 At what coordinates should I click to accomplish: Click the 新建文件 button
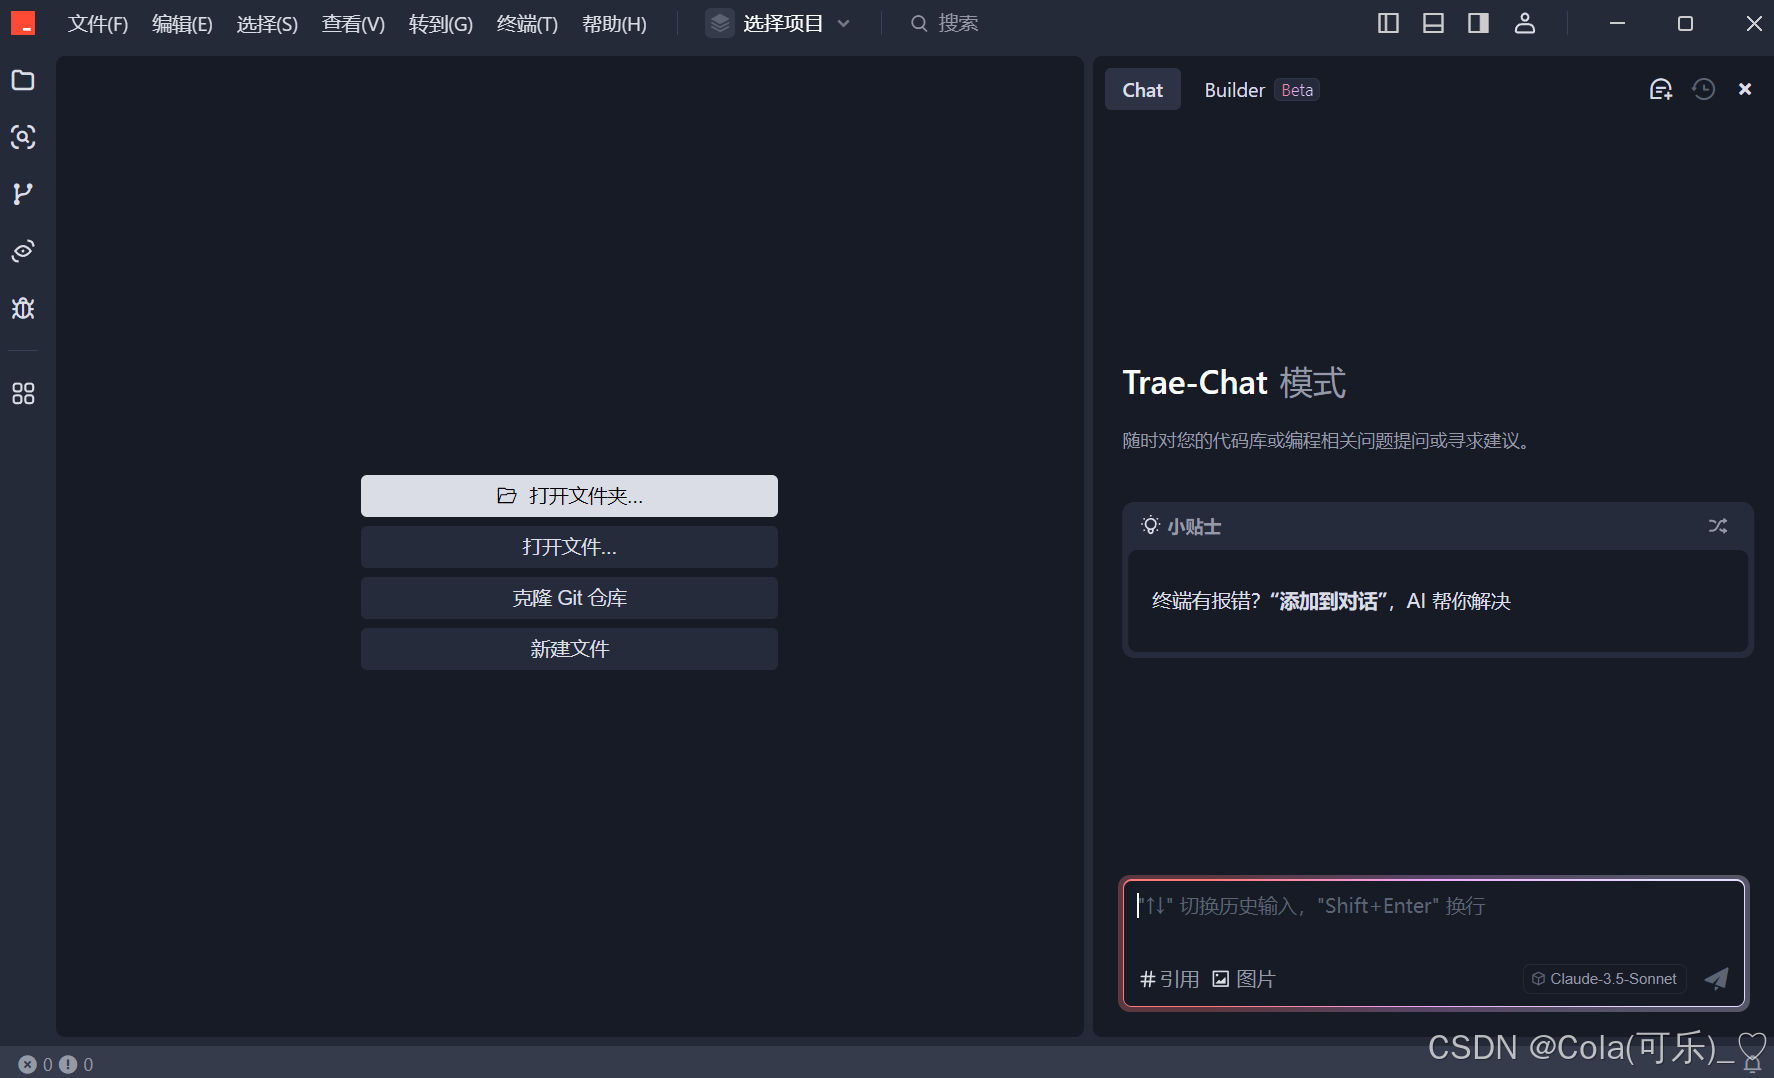(569, 649)
